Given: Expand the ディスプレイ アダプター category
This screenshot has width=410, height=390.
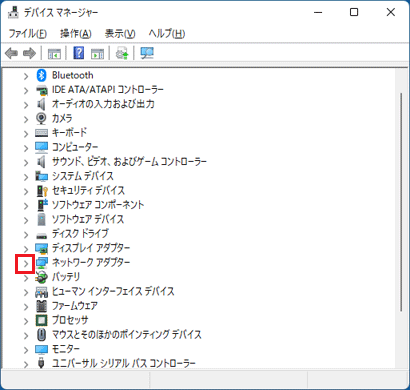Looking at the screenshot, I should [x=26, y=249].
